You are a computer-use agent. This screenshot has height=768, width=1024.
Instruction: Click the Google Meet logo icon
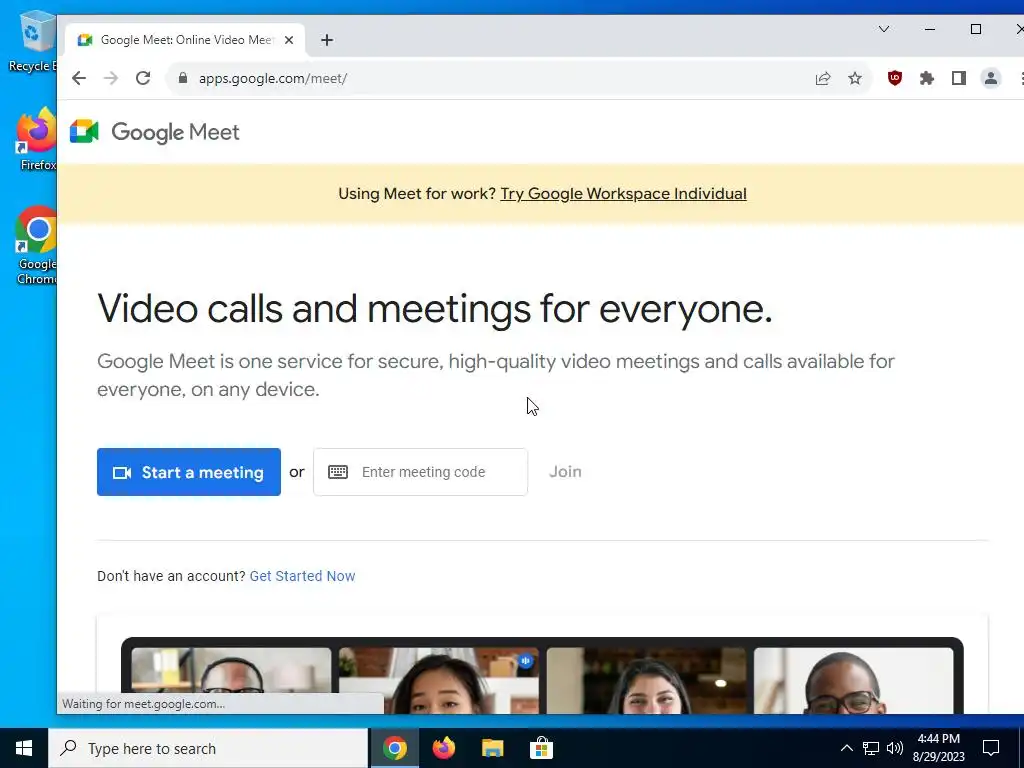(84, 132)
